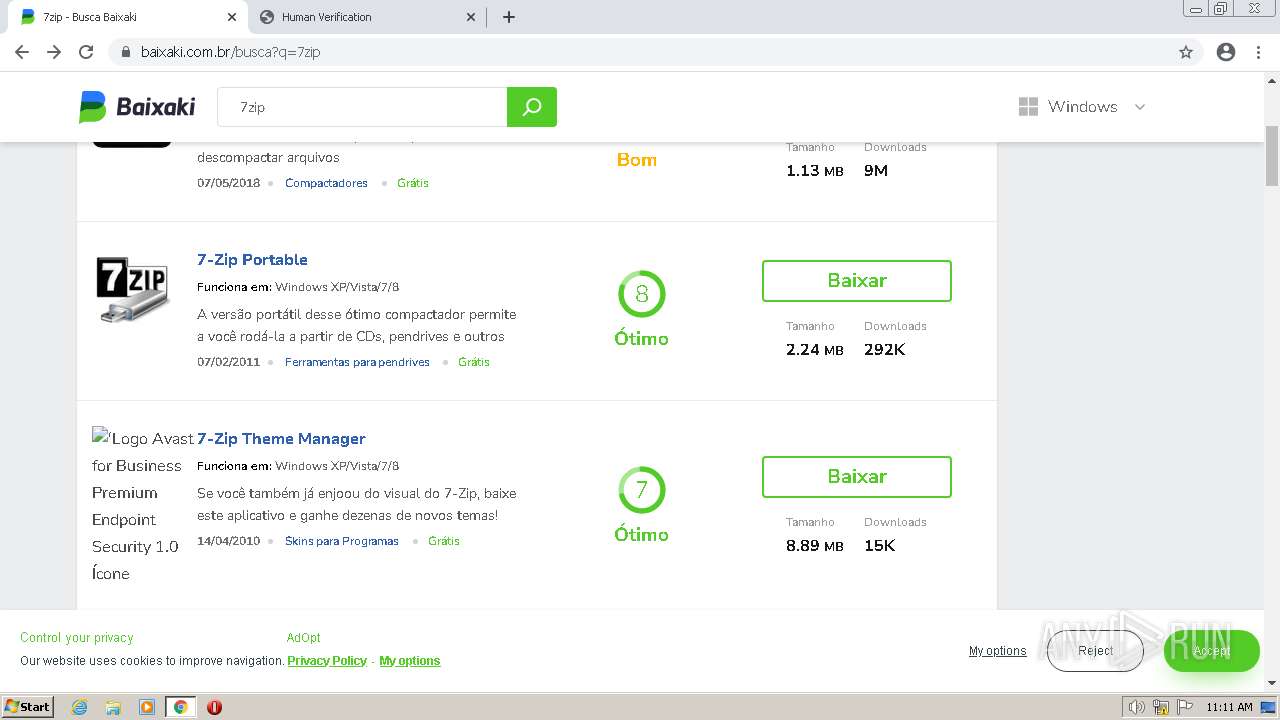Image resolution: width=1280 pixels, height=720 pixels.
Task: Click the rating 7 circle badge
Action: point(642,490)
